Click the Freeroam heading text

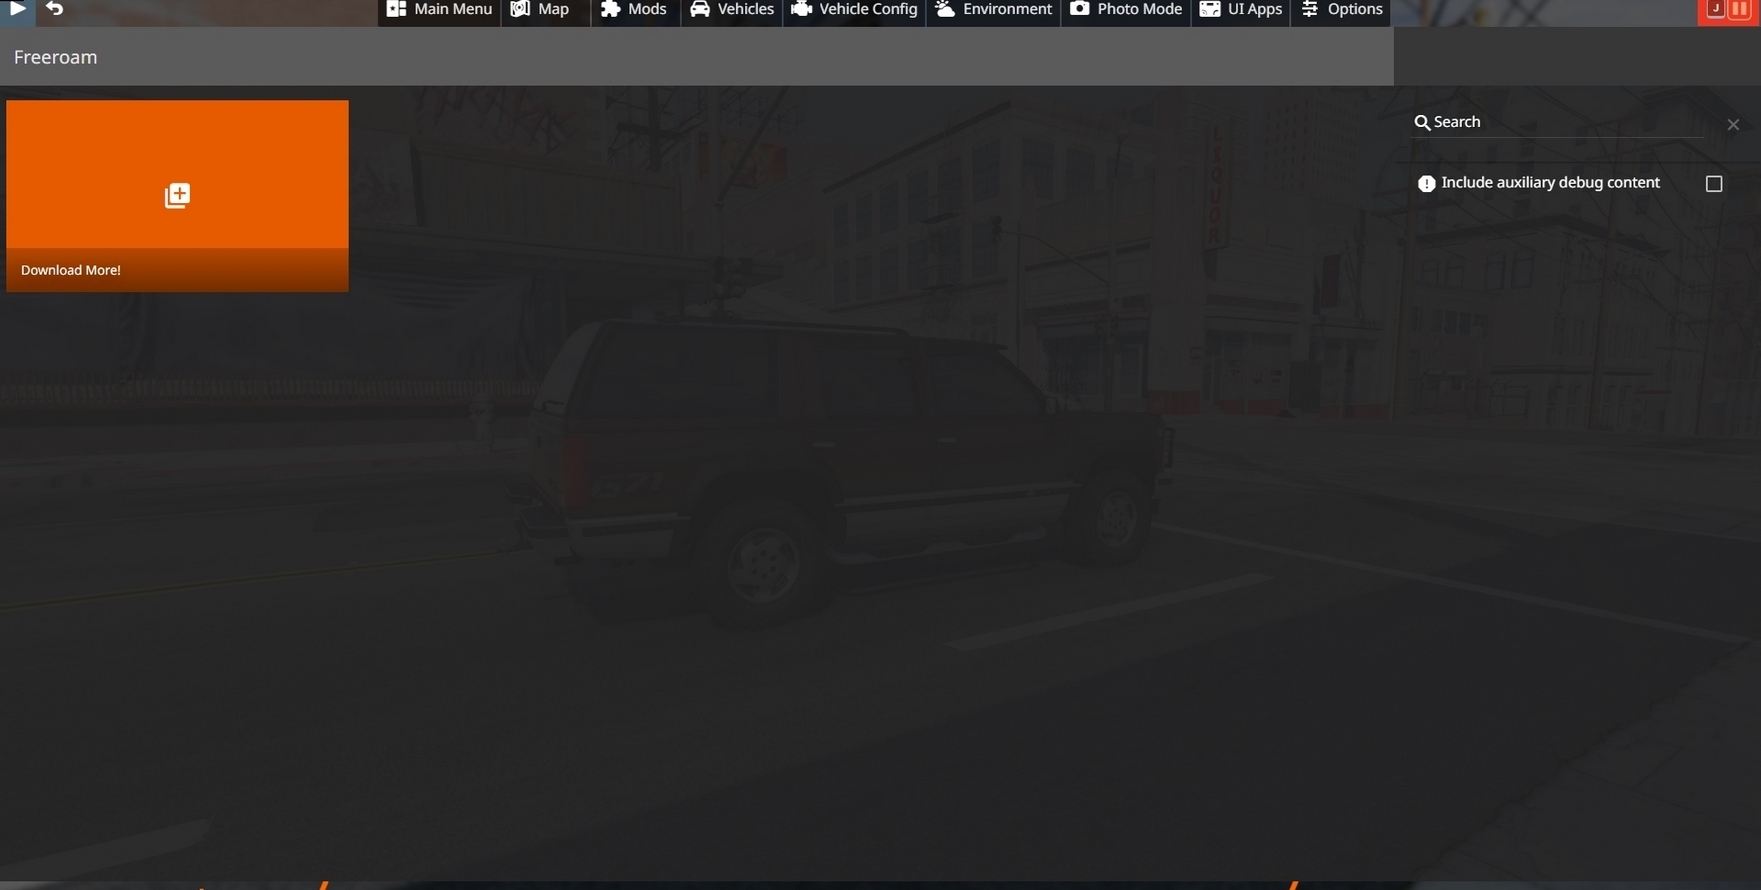pyautogui.click(x=56, y=57)
